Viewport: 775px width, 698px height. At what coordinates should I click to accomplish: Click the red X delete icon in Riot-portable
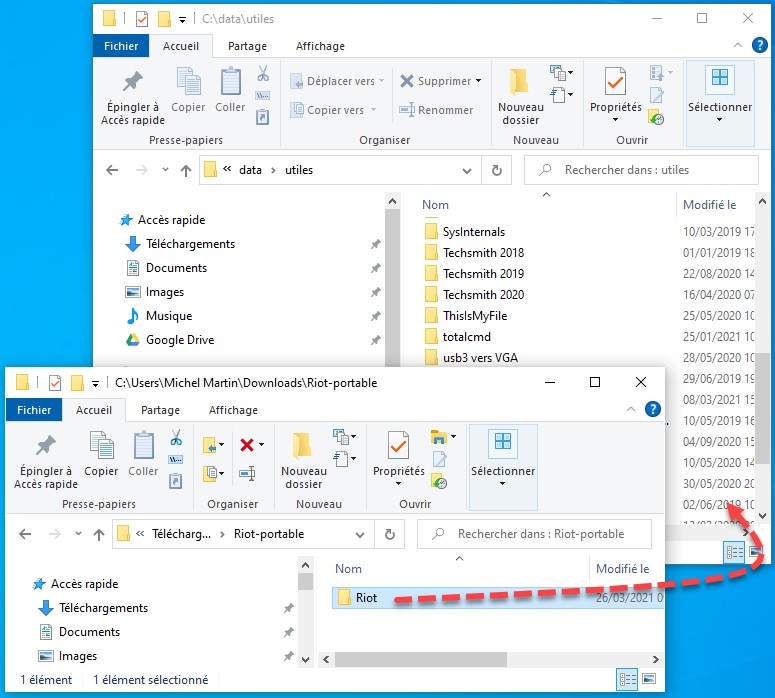[x=247, y=445]
